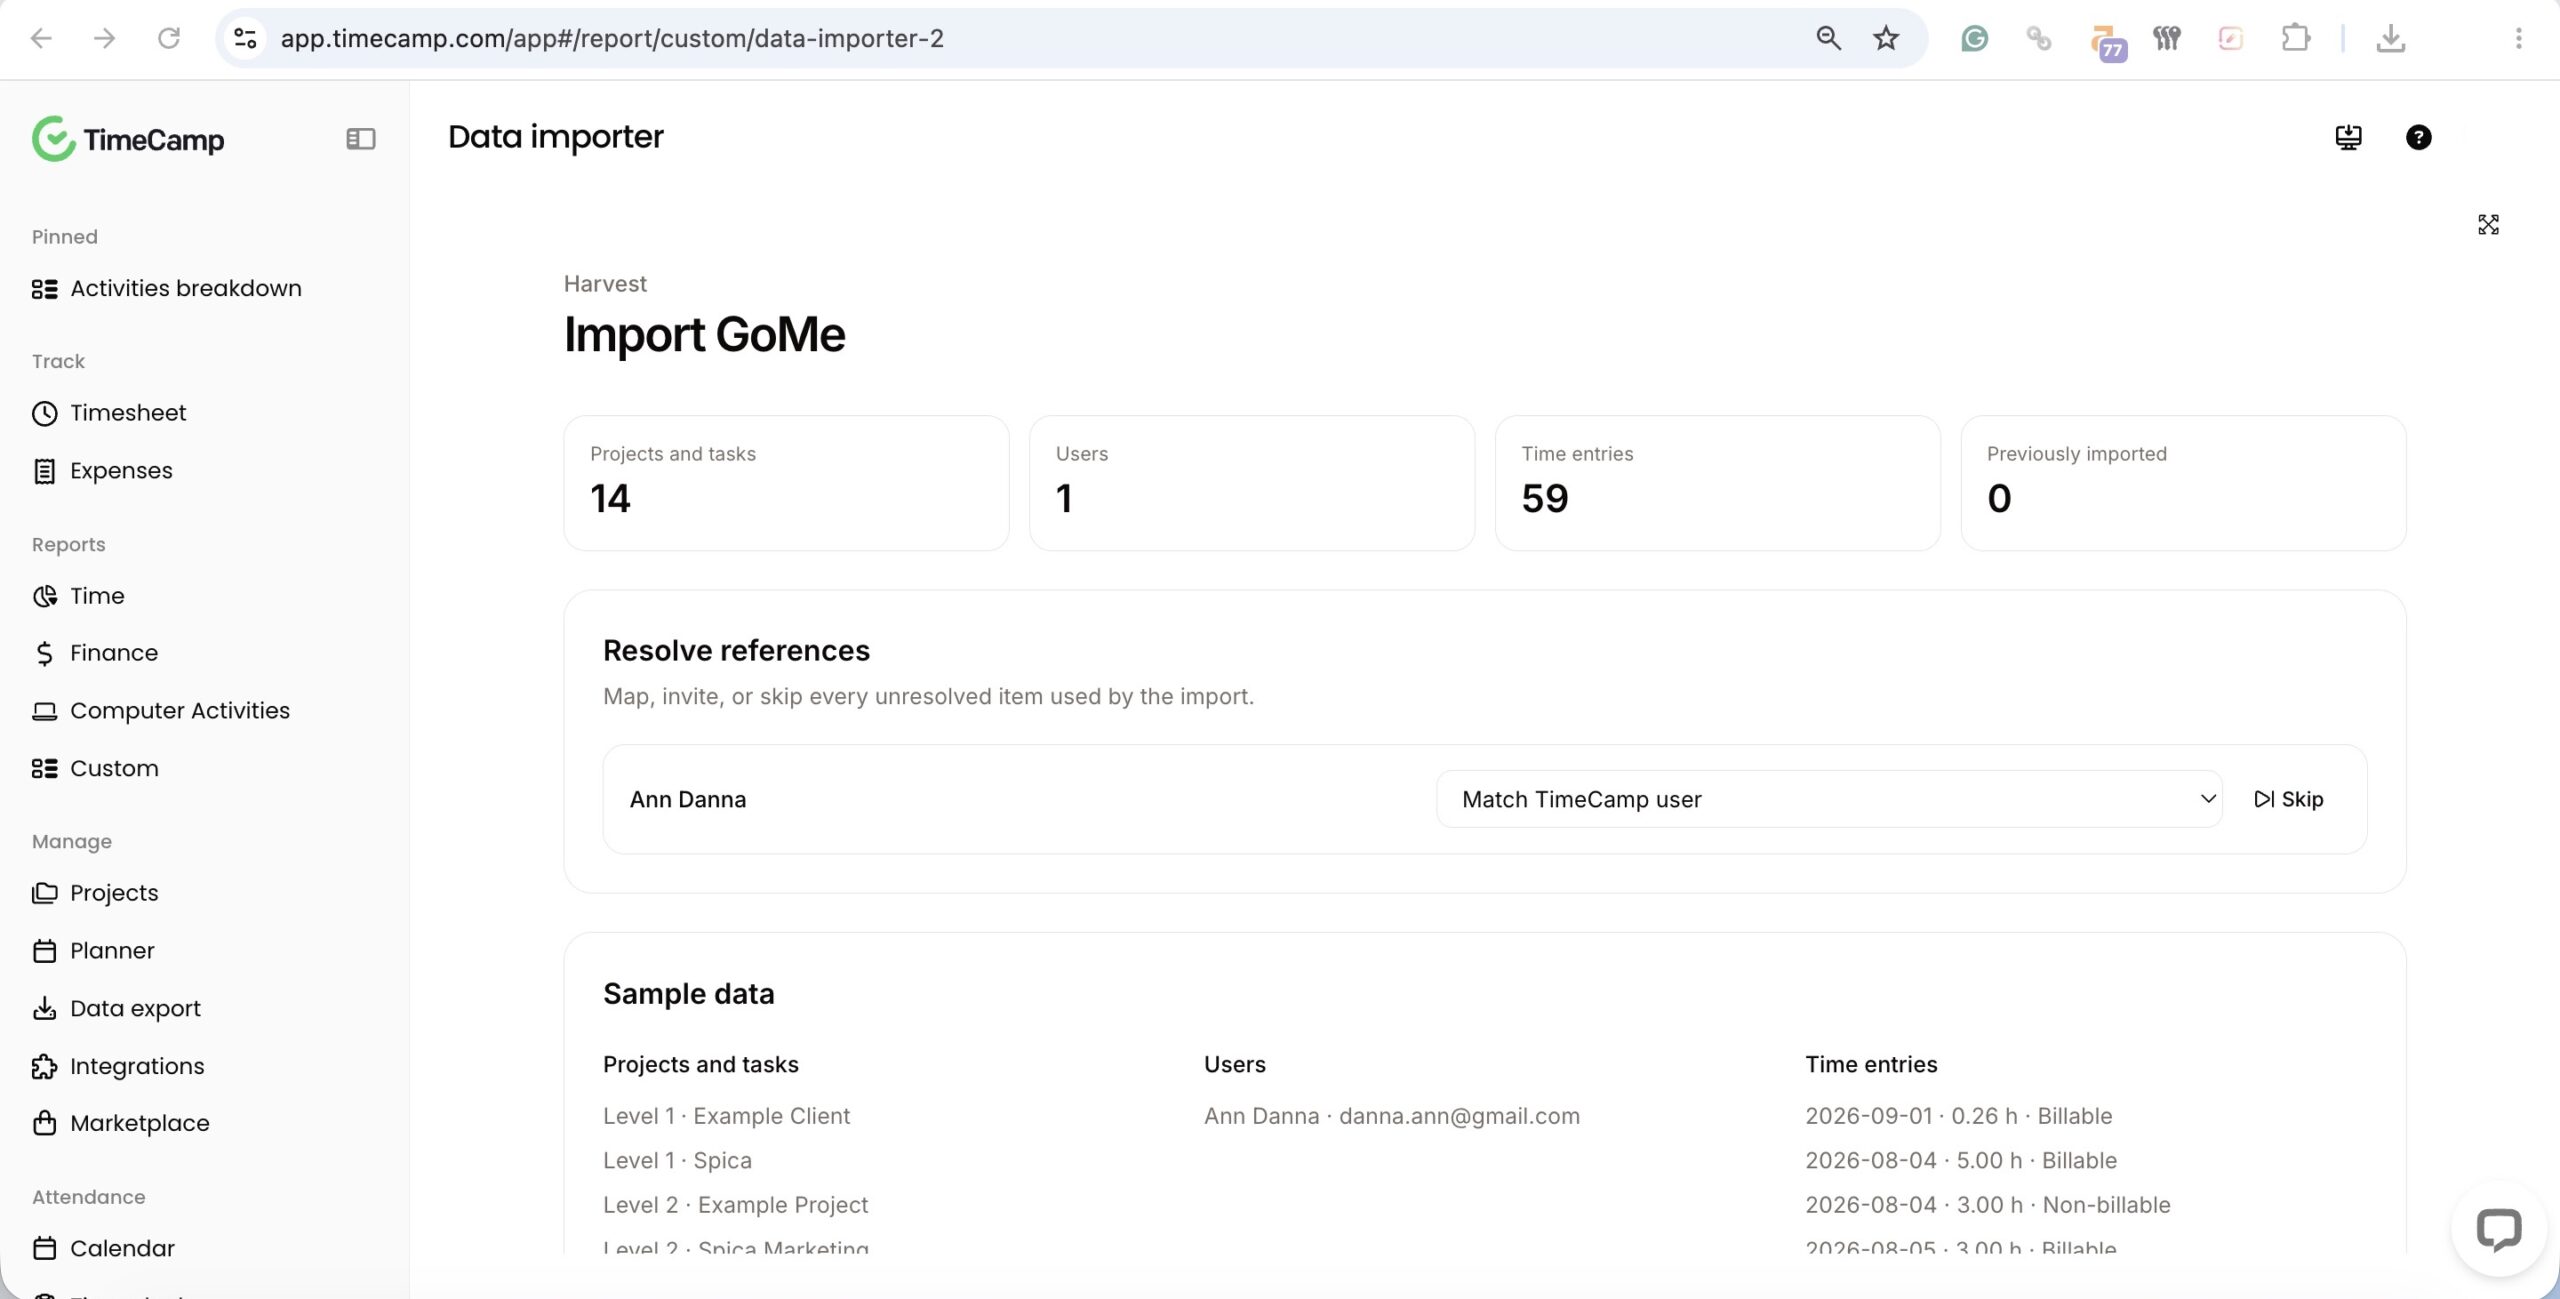View site information icon in address bar
Viewport: 2560px width, 1299px height.
pyautogui.click(x=245, y=38)
